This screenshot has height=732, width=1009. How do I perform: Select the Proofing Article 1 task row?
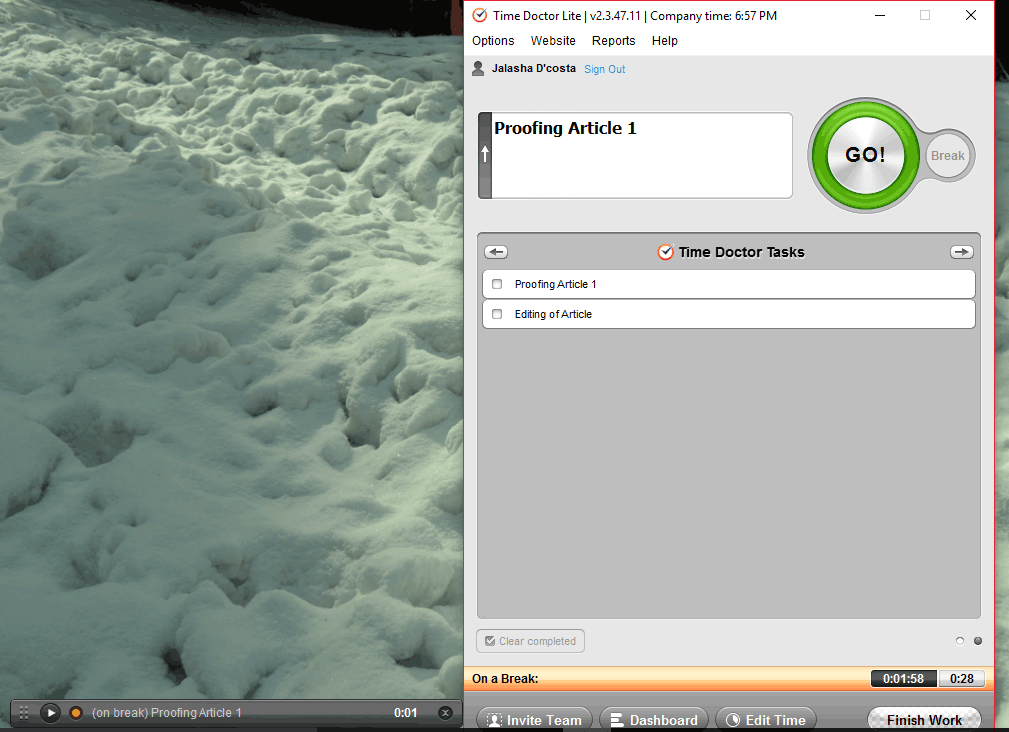pyautogui.click(x=728, y=284)
